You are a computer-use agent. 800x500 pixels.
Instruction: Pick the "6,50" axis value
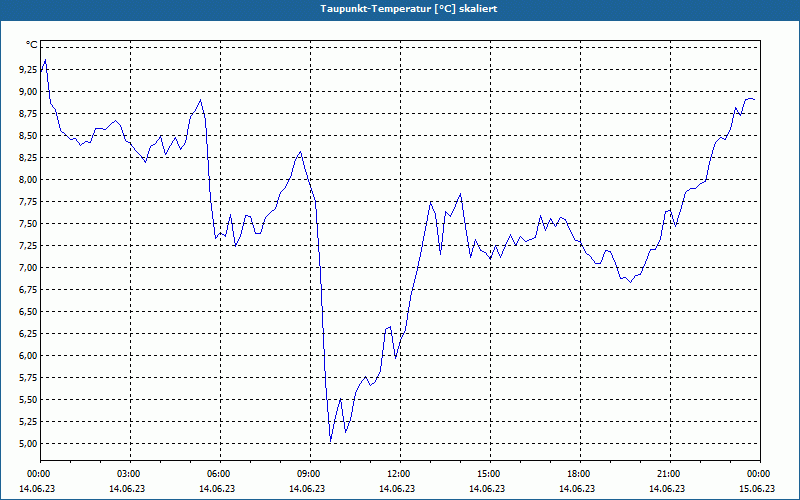click(29, 312)
